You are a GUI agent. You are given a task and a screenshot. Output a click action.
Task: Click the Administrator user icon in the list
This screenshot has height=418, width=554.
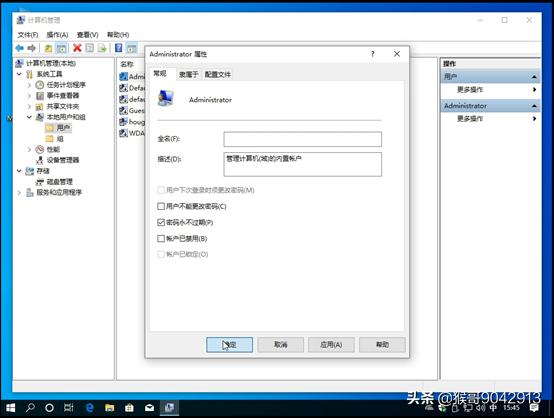click(x=123, y=76)
